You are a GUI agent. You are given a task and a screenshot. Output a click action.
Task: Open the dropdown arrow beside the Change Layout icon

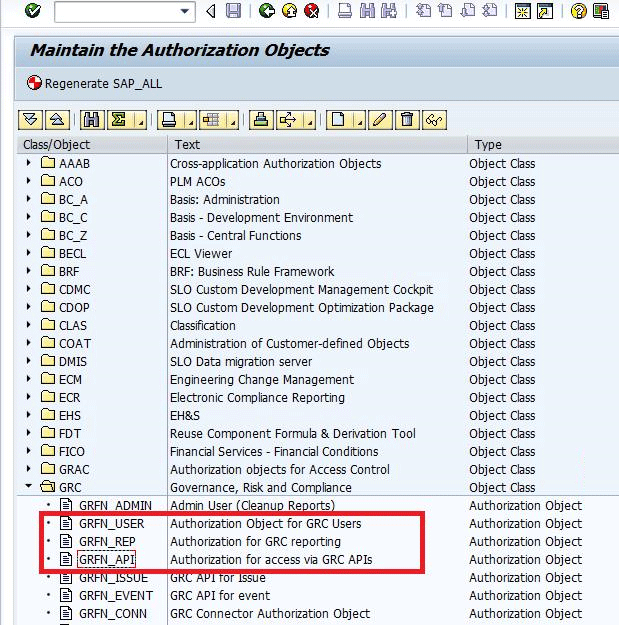[232, 122]
